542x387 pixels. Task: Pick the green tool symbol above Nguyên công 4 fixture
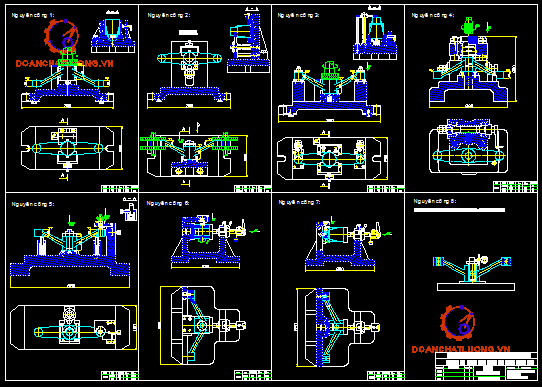pos(470,26)
